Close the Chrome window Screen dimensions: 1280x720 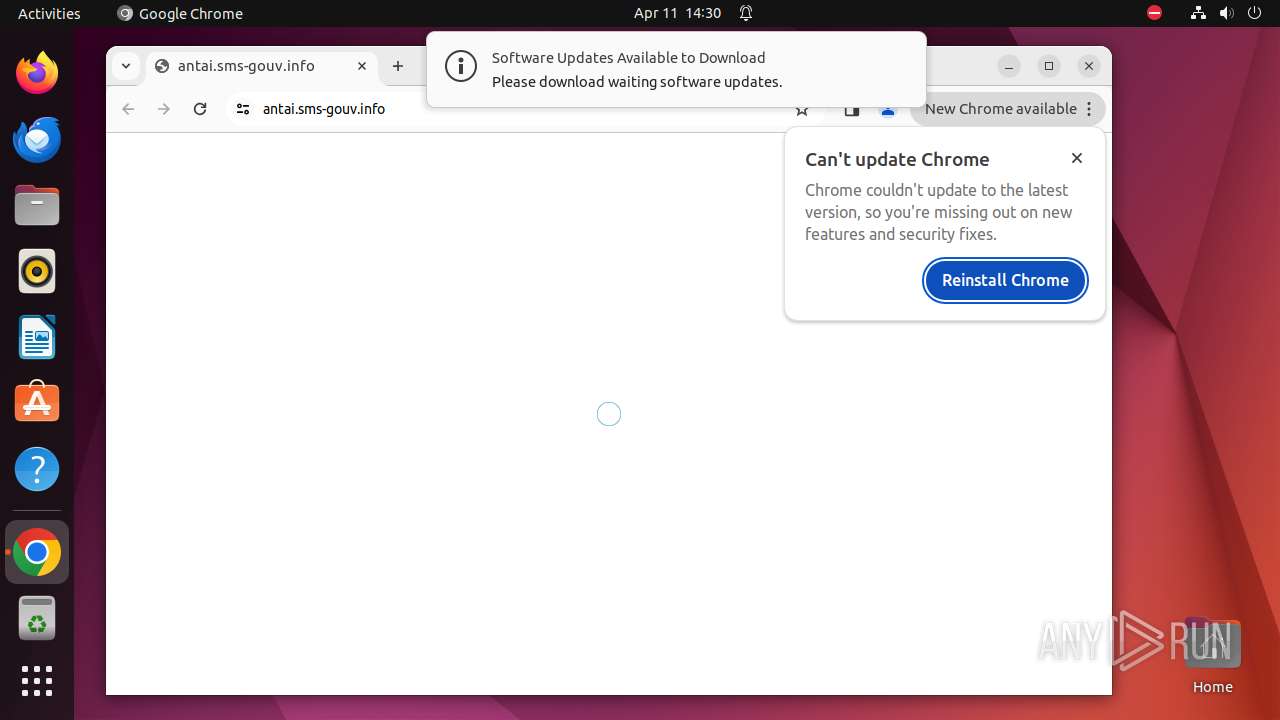[x=1089, y=66]
